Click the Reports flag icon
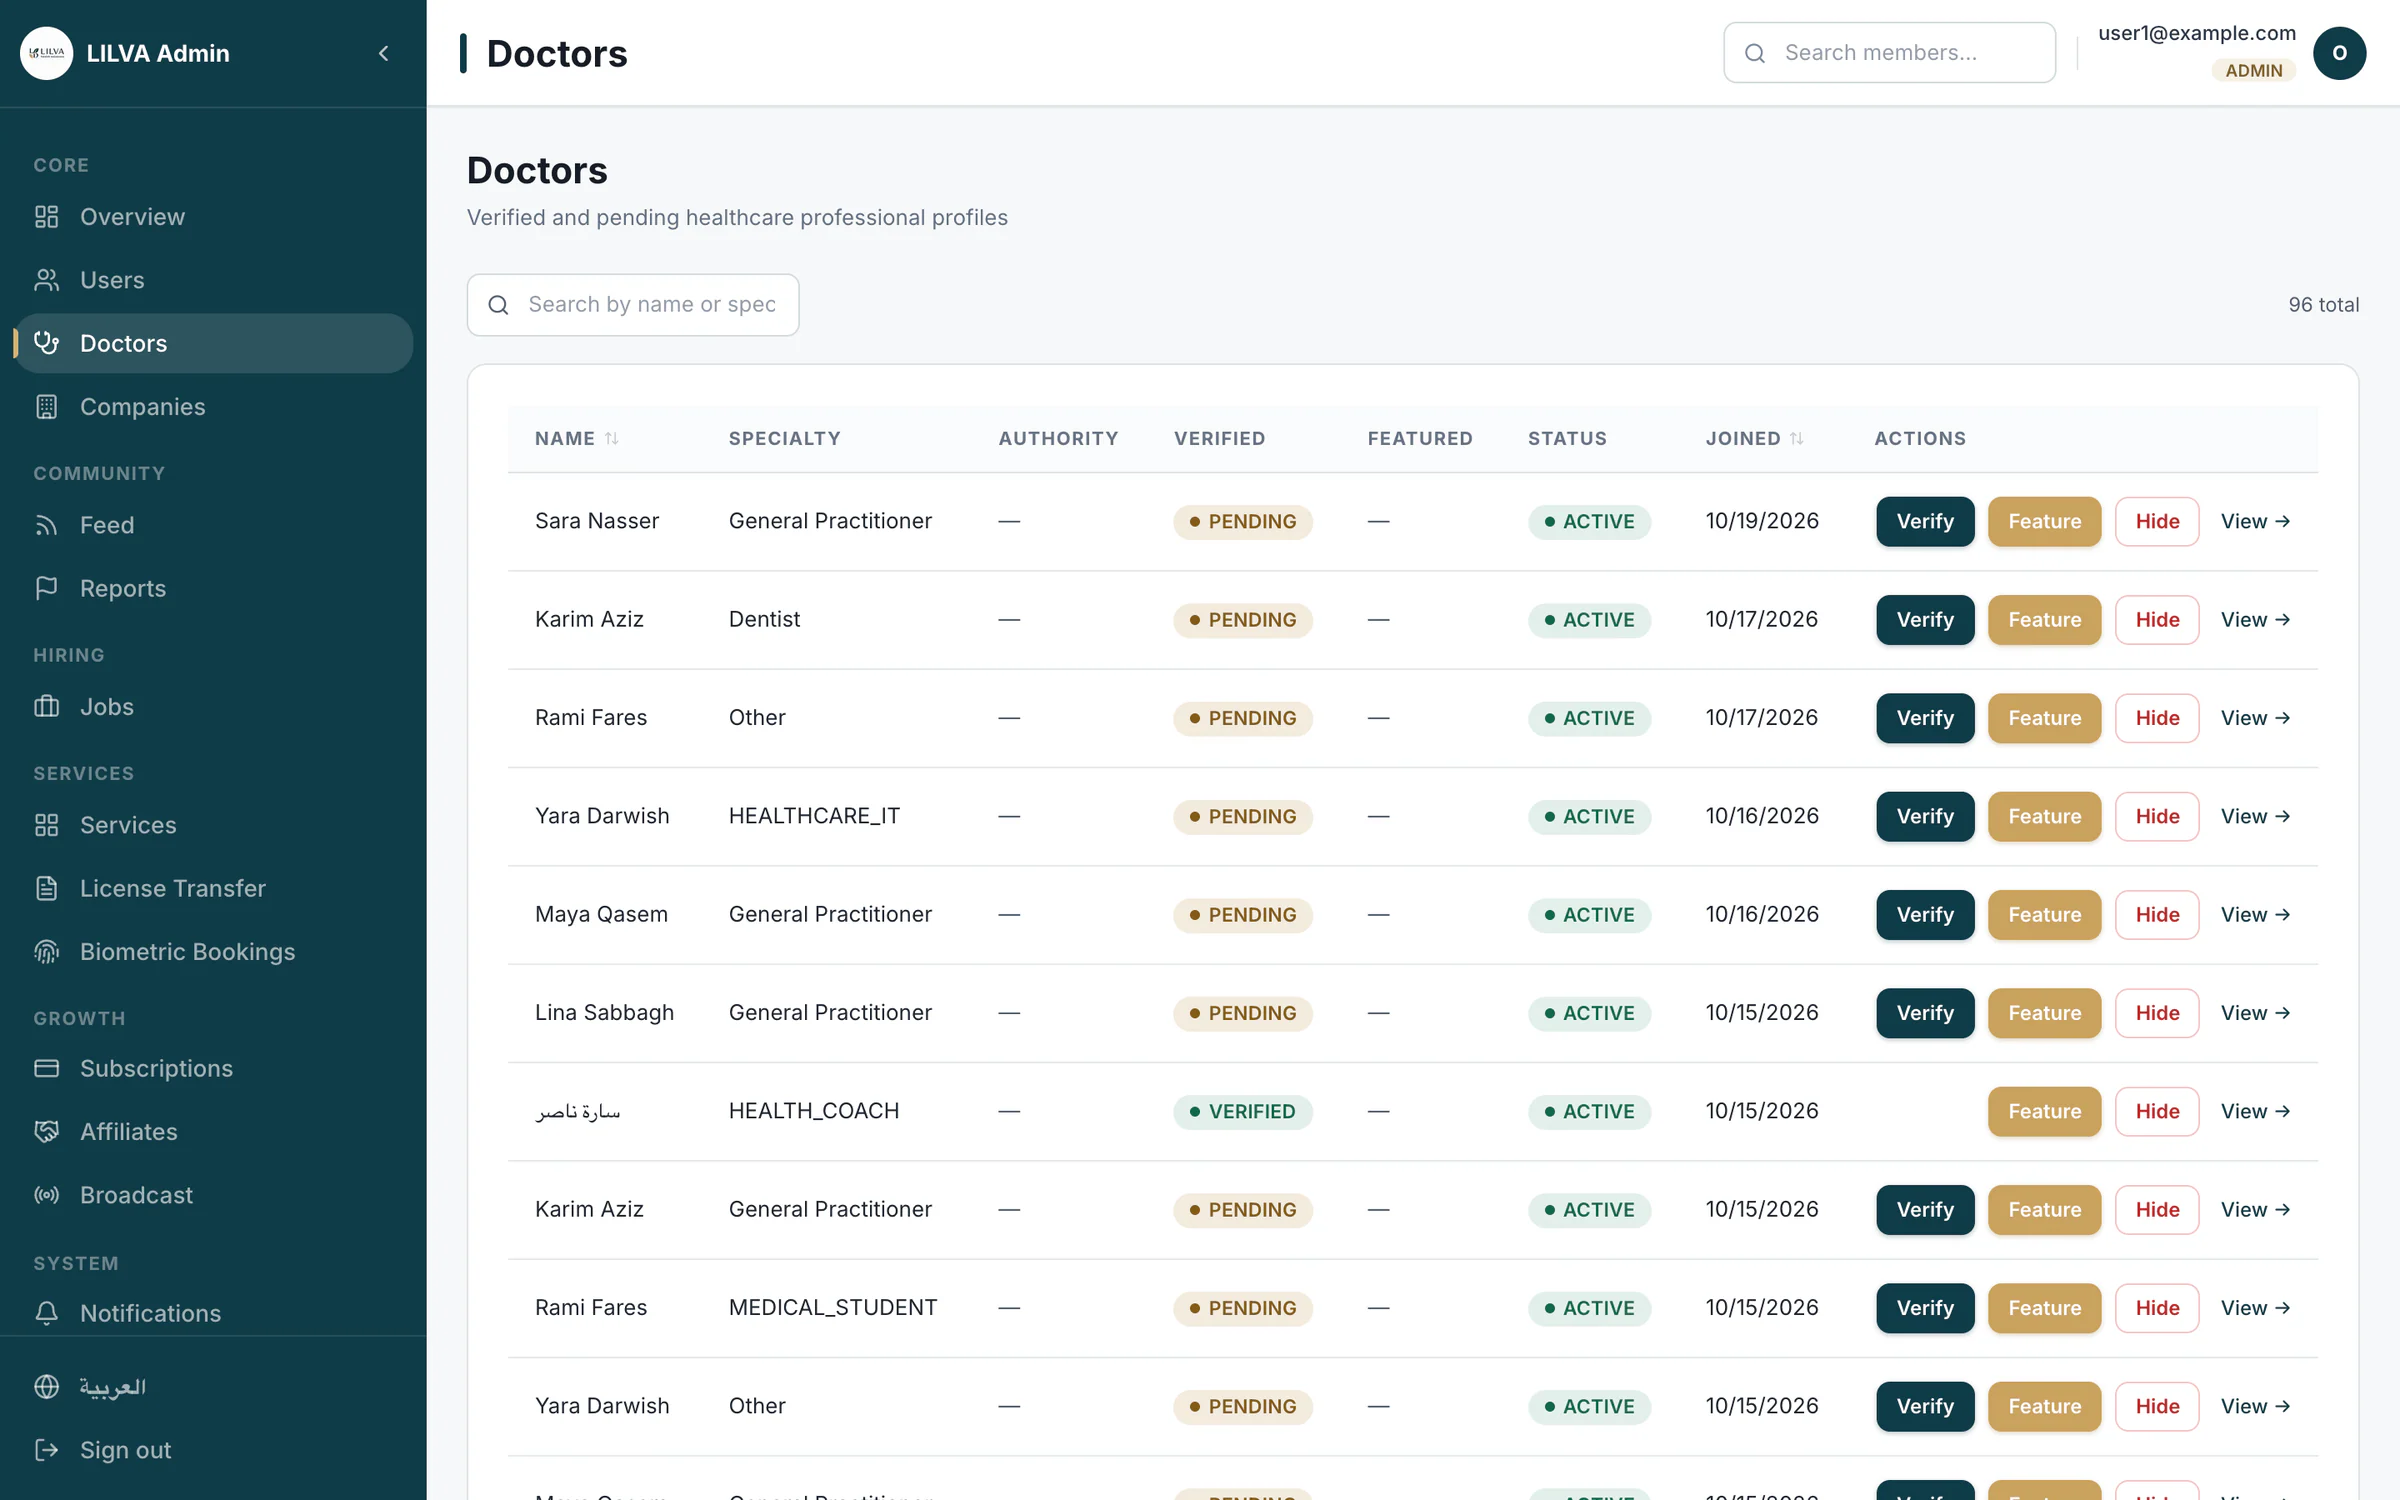 coord(46,588)
